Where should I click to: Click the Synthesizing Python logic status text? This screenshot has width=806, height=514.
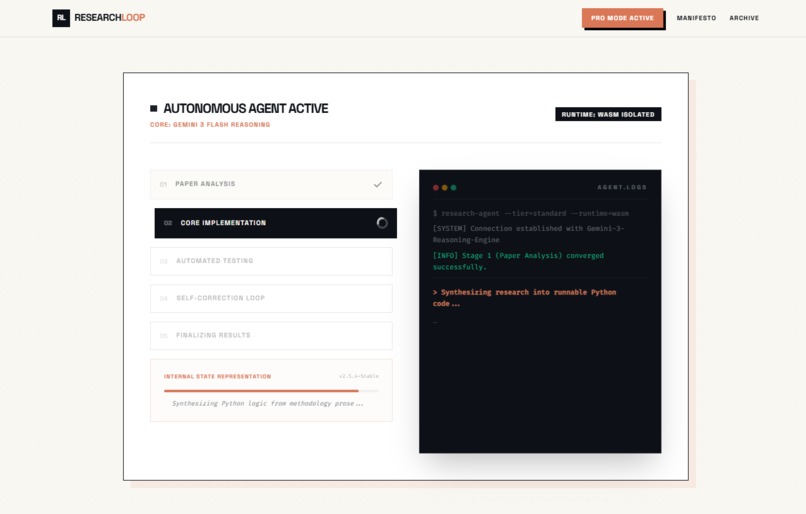(267, 403)
